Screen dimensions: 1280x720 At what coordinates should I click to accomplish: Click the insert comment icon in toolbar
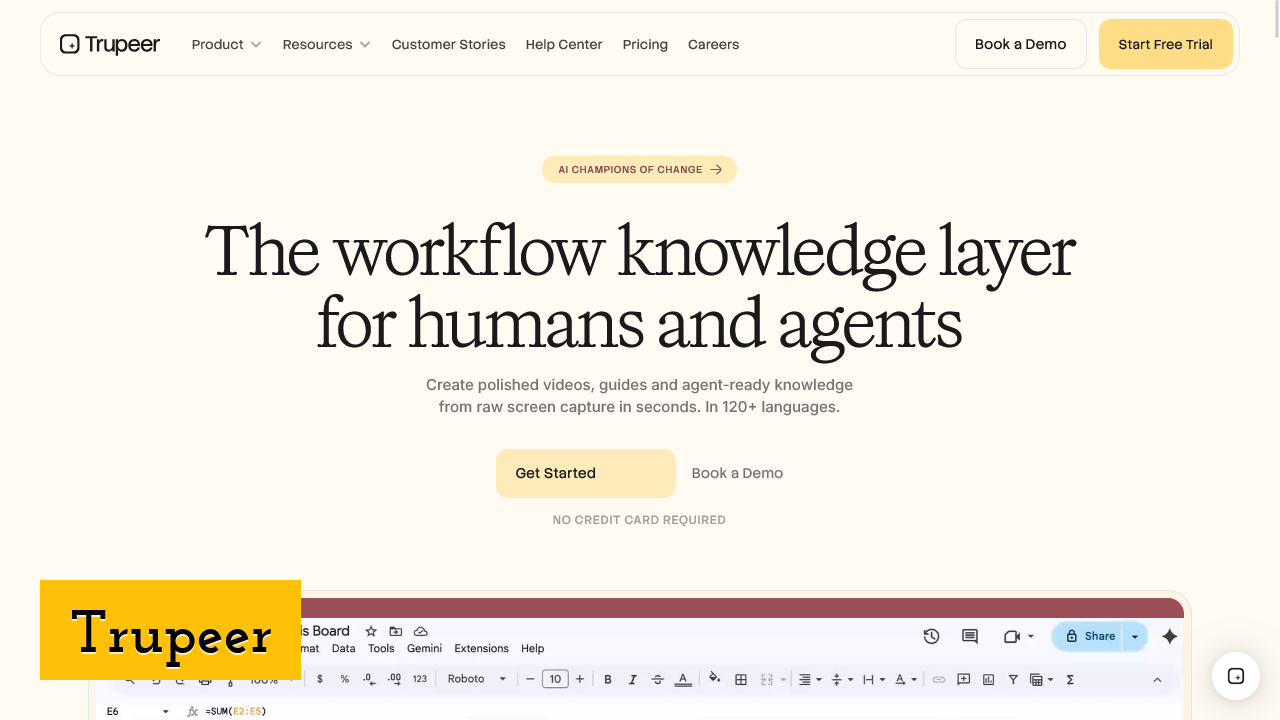click(964, 679)
